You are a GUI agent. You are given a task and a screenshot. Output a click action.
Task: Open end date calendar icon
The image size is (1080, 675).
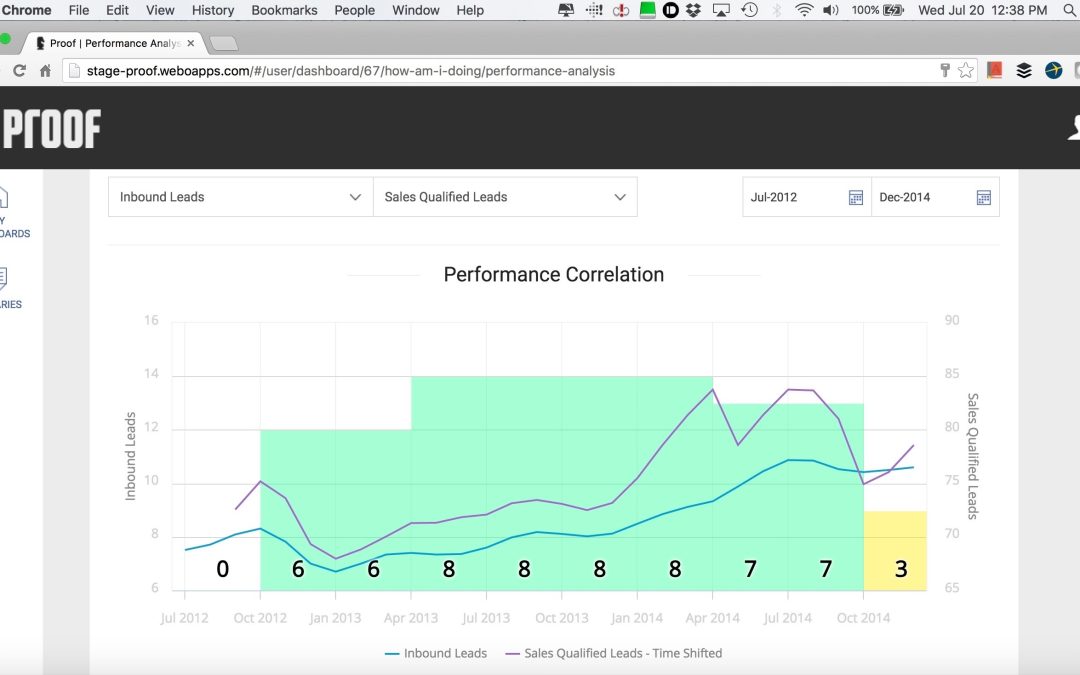point(984,198)
